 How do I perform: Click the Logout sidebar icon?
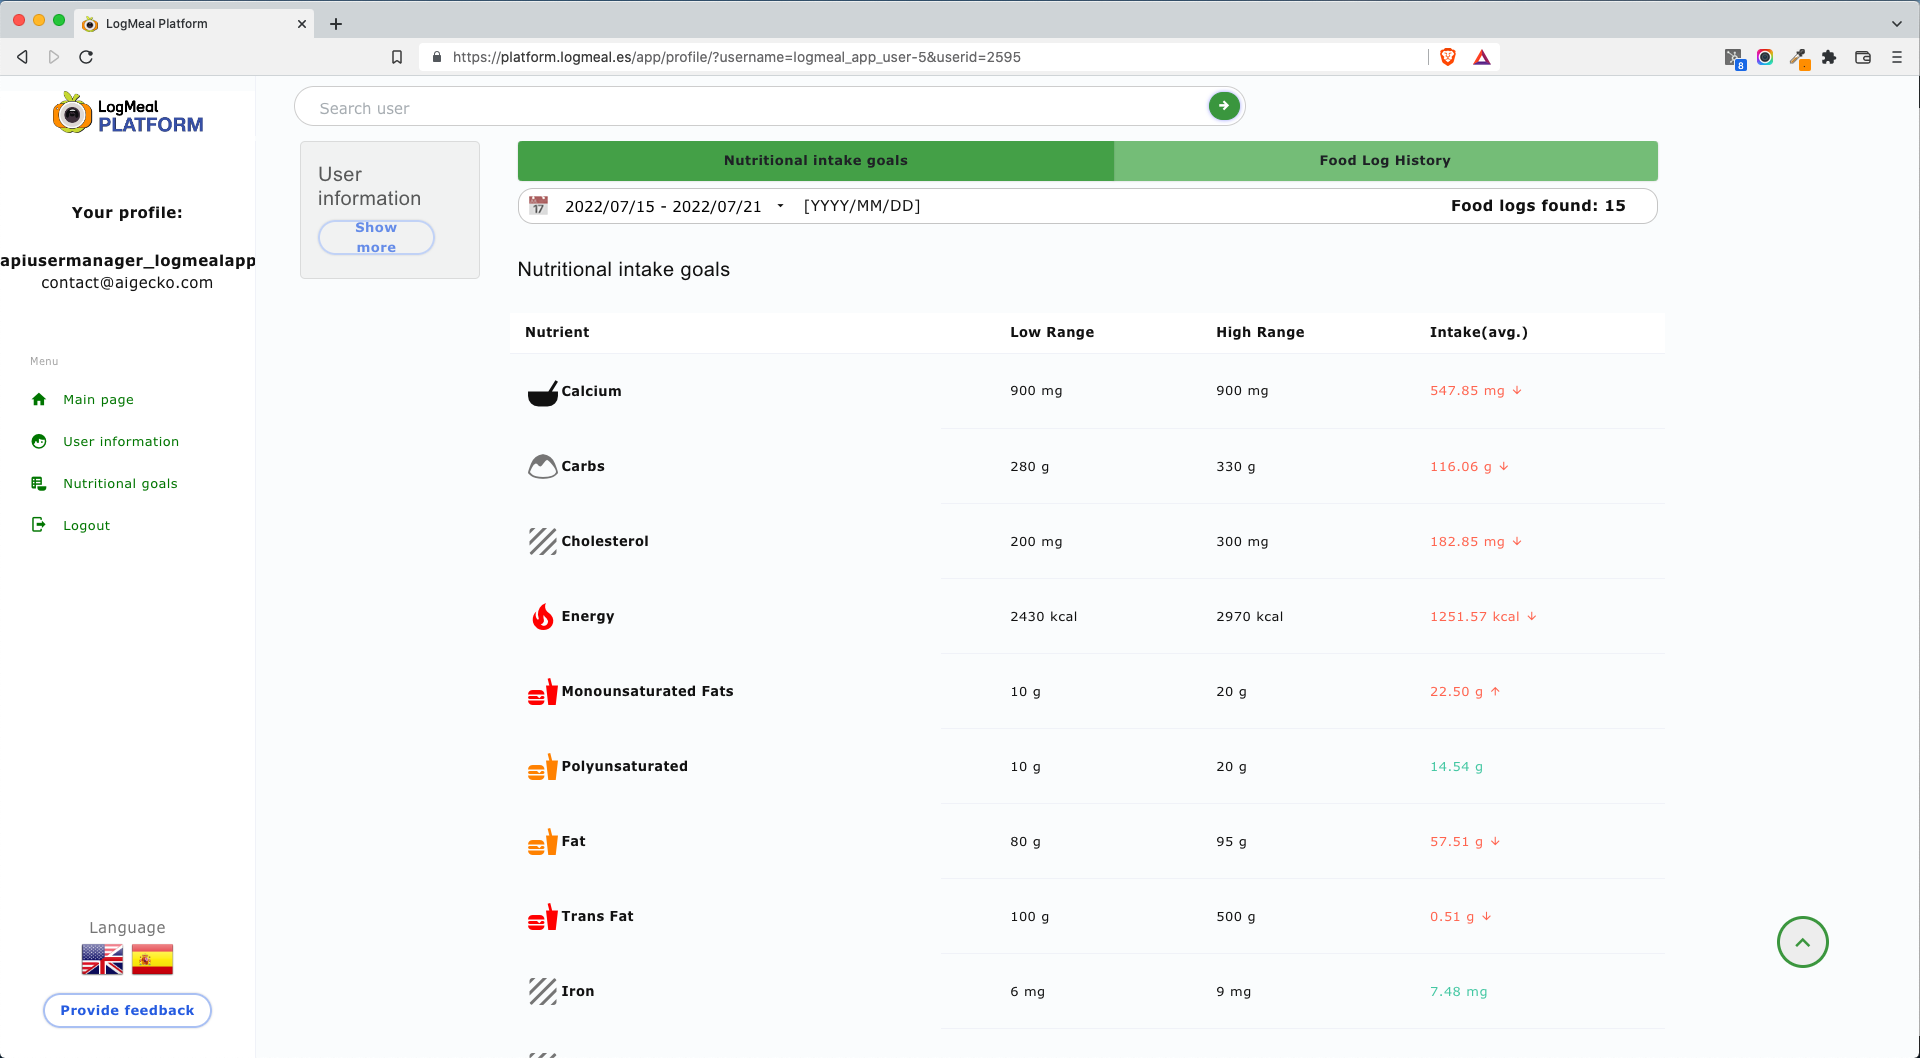click(38, 524)
